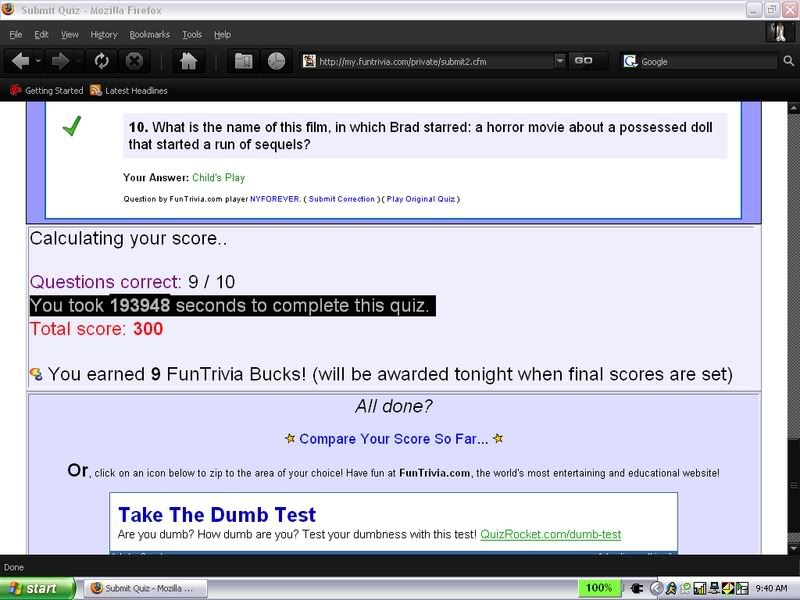Click the Play Original Quiz link
800x600 pixels.
click(420, 199)
